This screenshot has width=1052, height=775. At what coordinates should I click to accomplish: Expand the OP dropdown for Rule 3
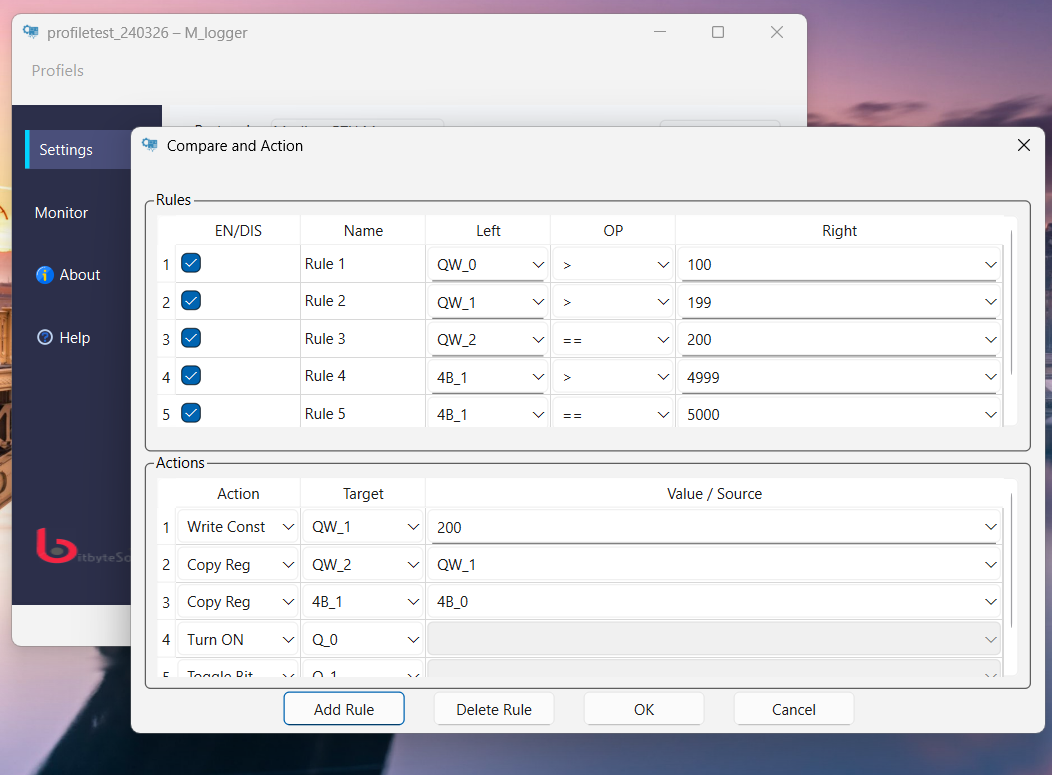[x=612, y=340]
